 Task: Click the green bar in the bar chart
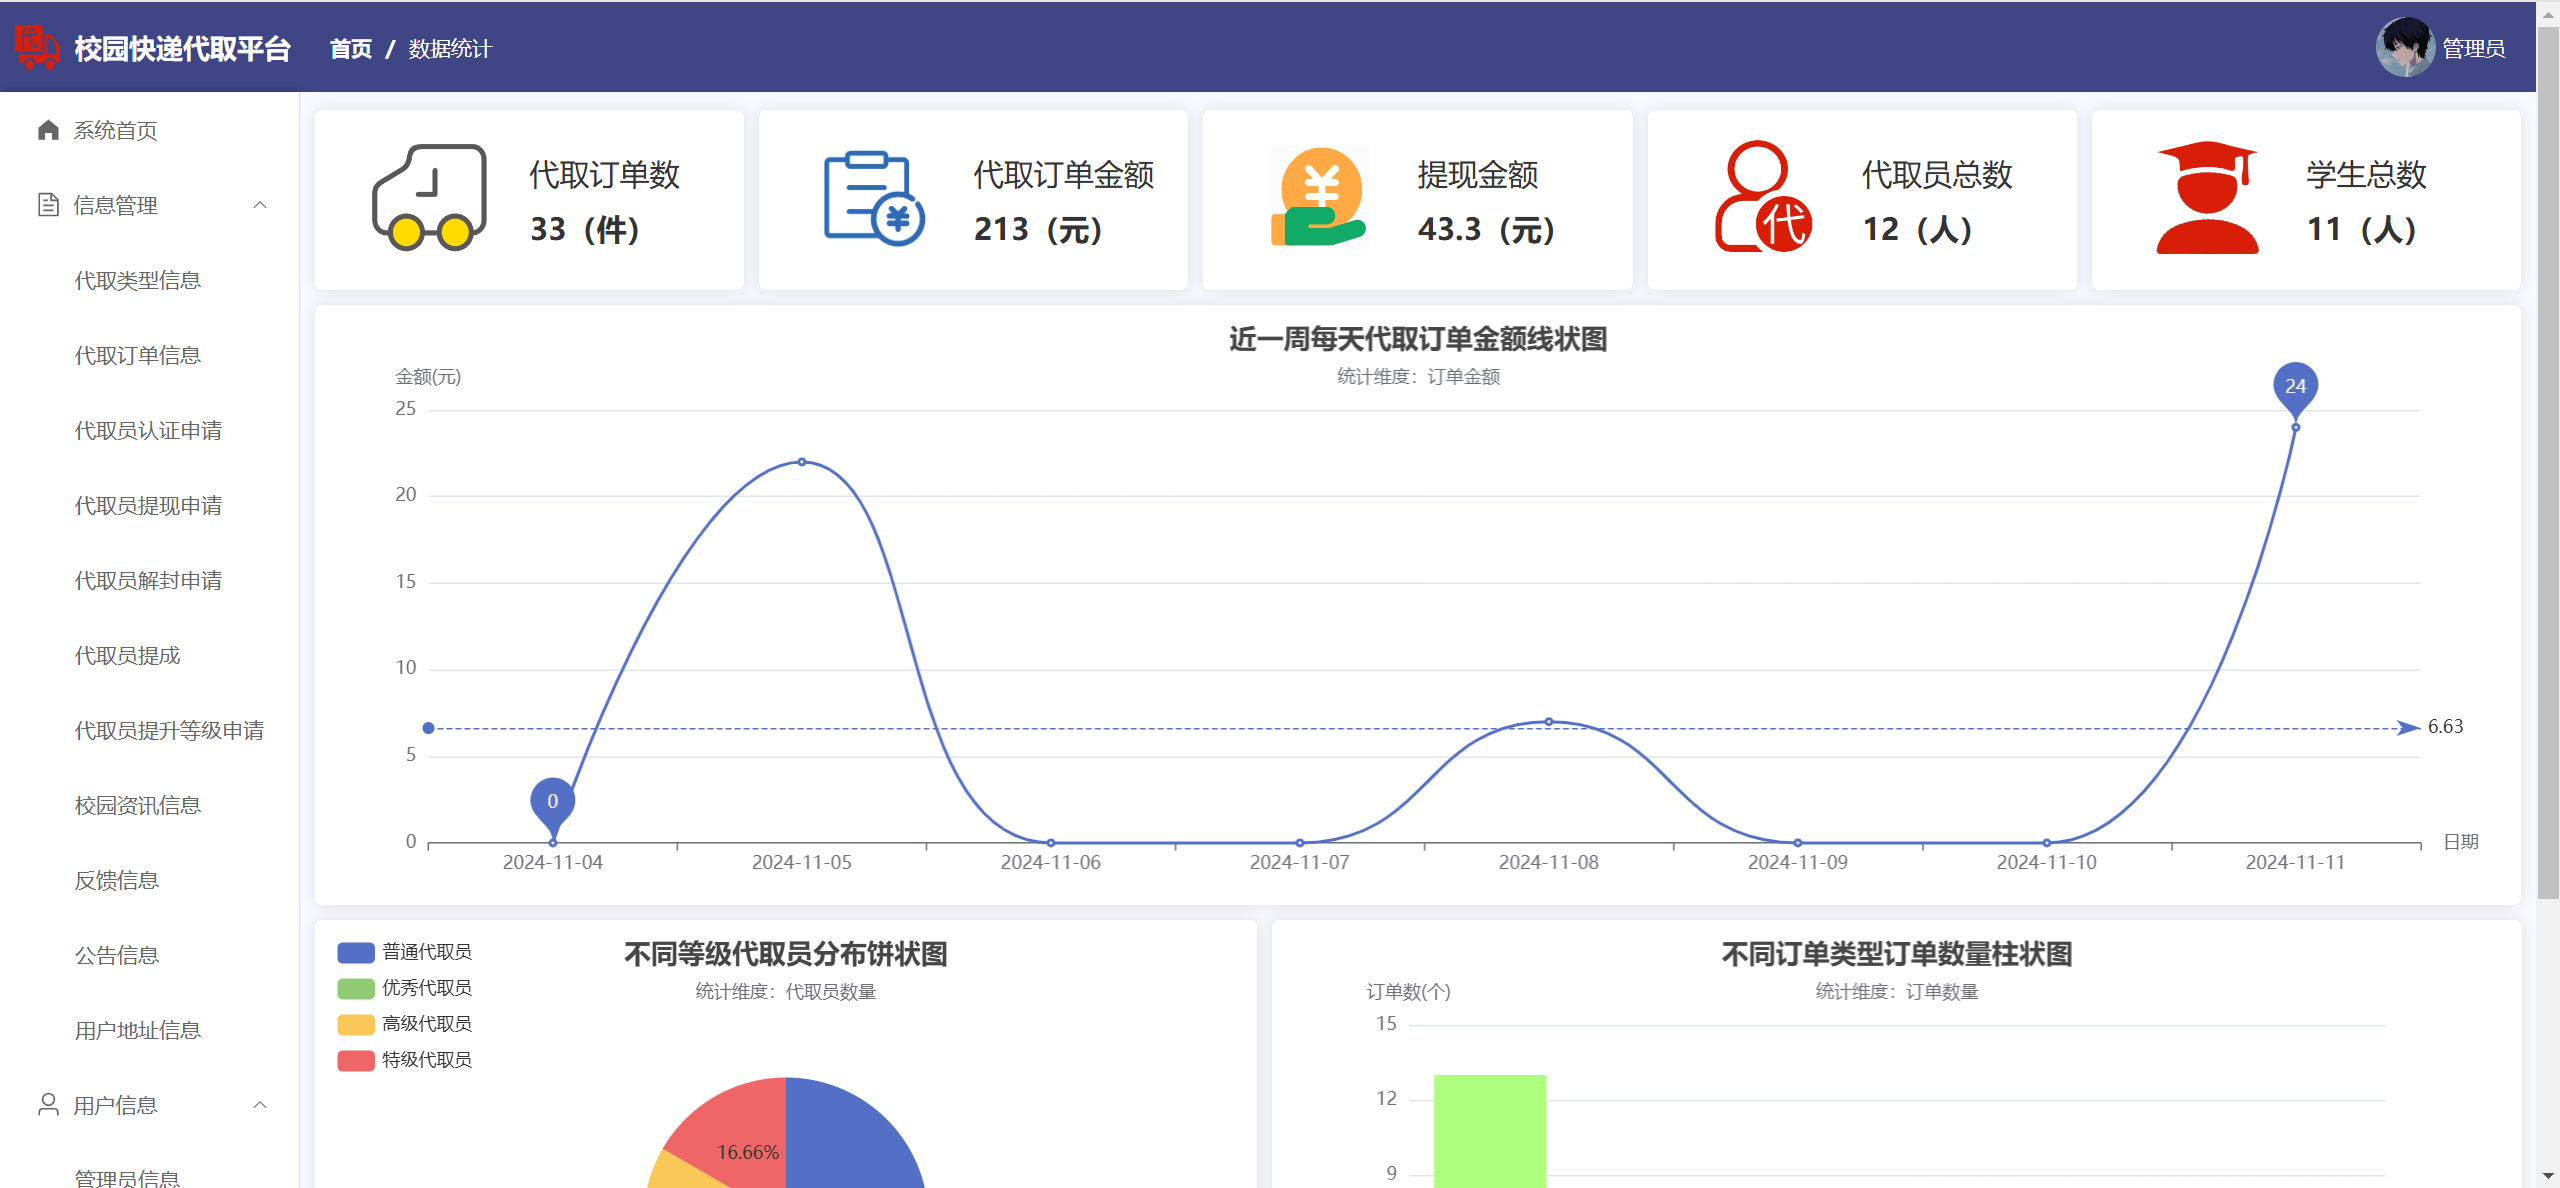tap(1490, 1132)
